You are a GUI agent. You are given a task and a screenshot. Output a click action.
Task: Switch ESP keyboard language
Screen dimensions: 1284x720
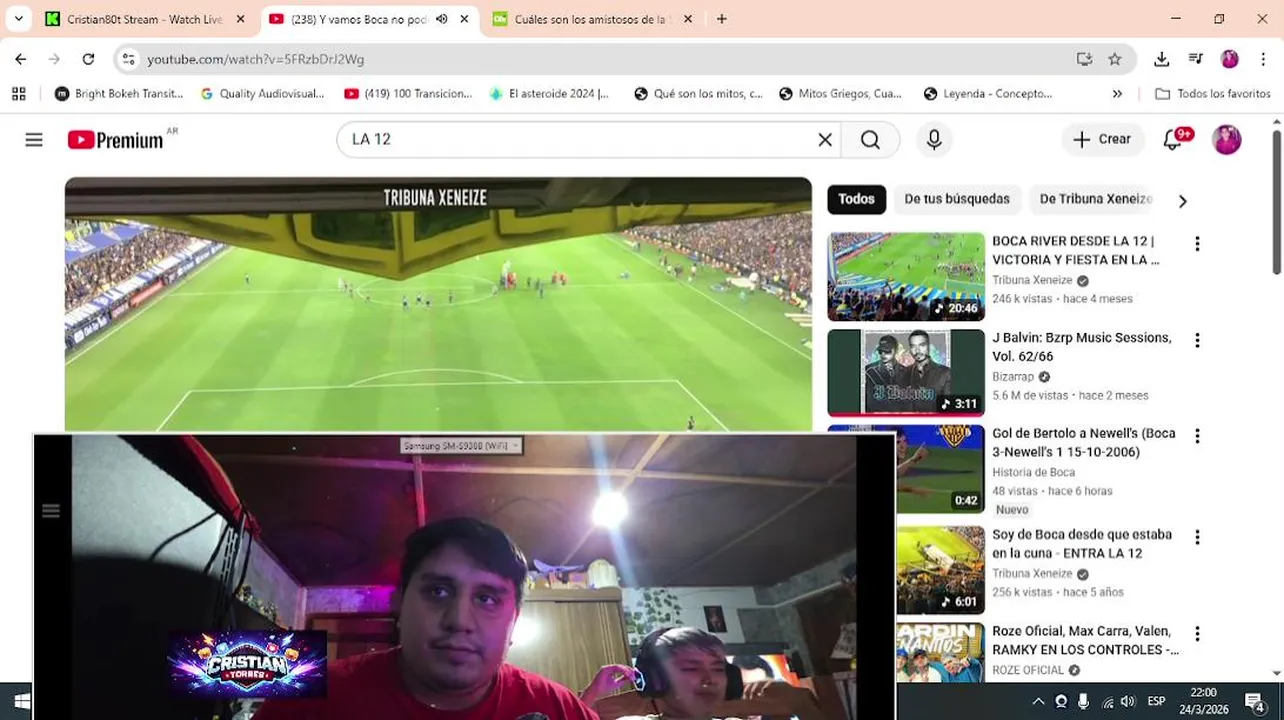pos(1156,701)
